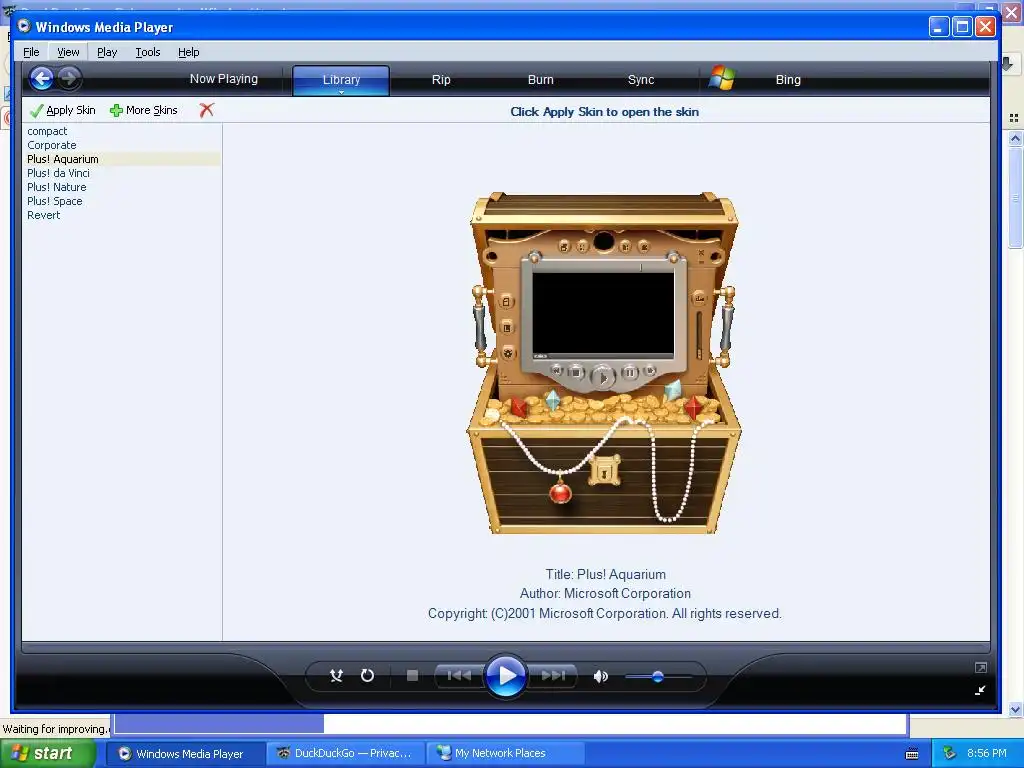Switch to Now Playing tab
1024x768 pixels.
click(x=224, y=79)
